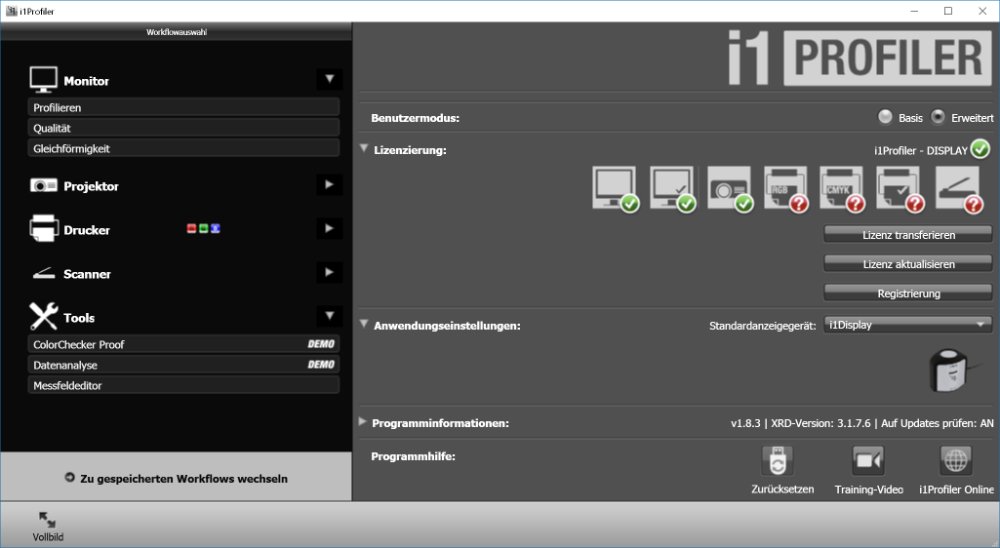
Task: Click the Drucker printer icon
Action: tap(43, 228)
